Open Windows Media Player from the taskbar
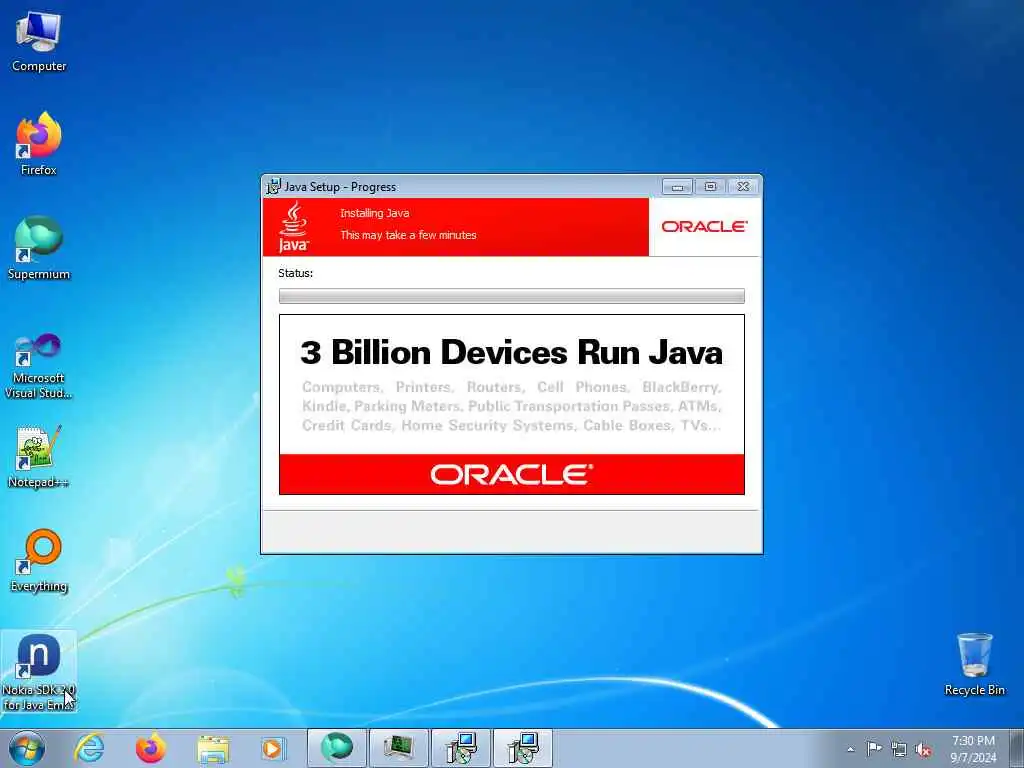Viewport: 1024px width, 768px height. pos(273,748)
